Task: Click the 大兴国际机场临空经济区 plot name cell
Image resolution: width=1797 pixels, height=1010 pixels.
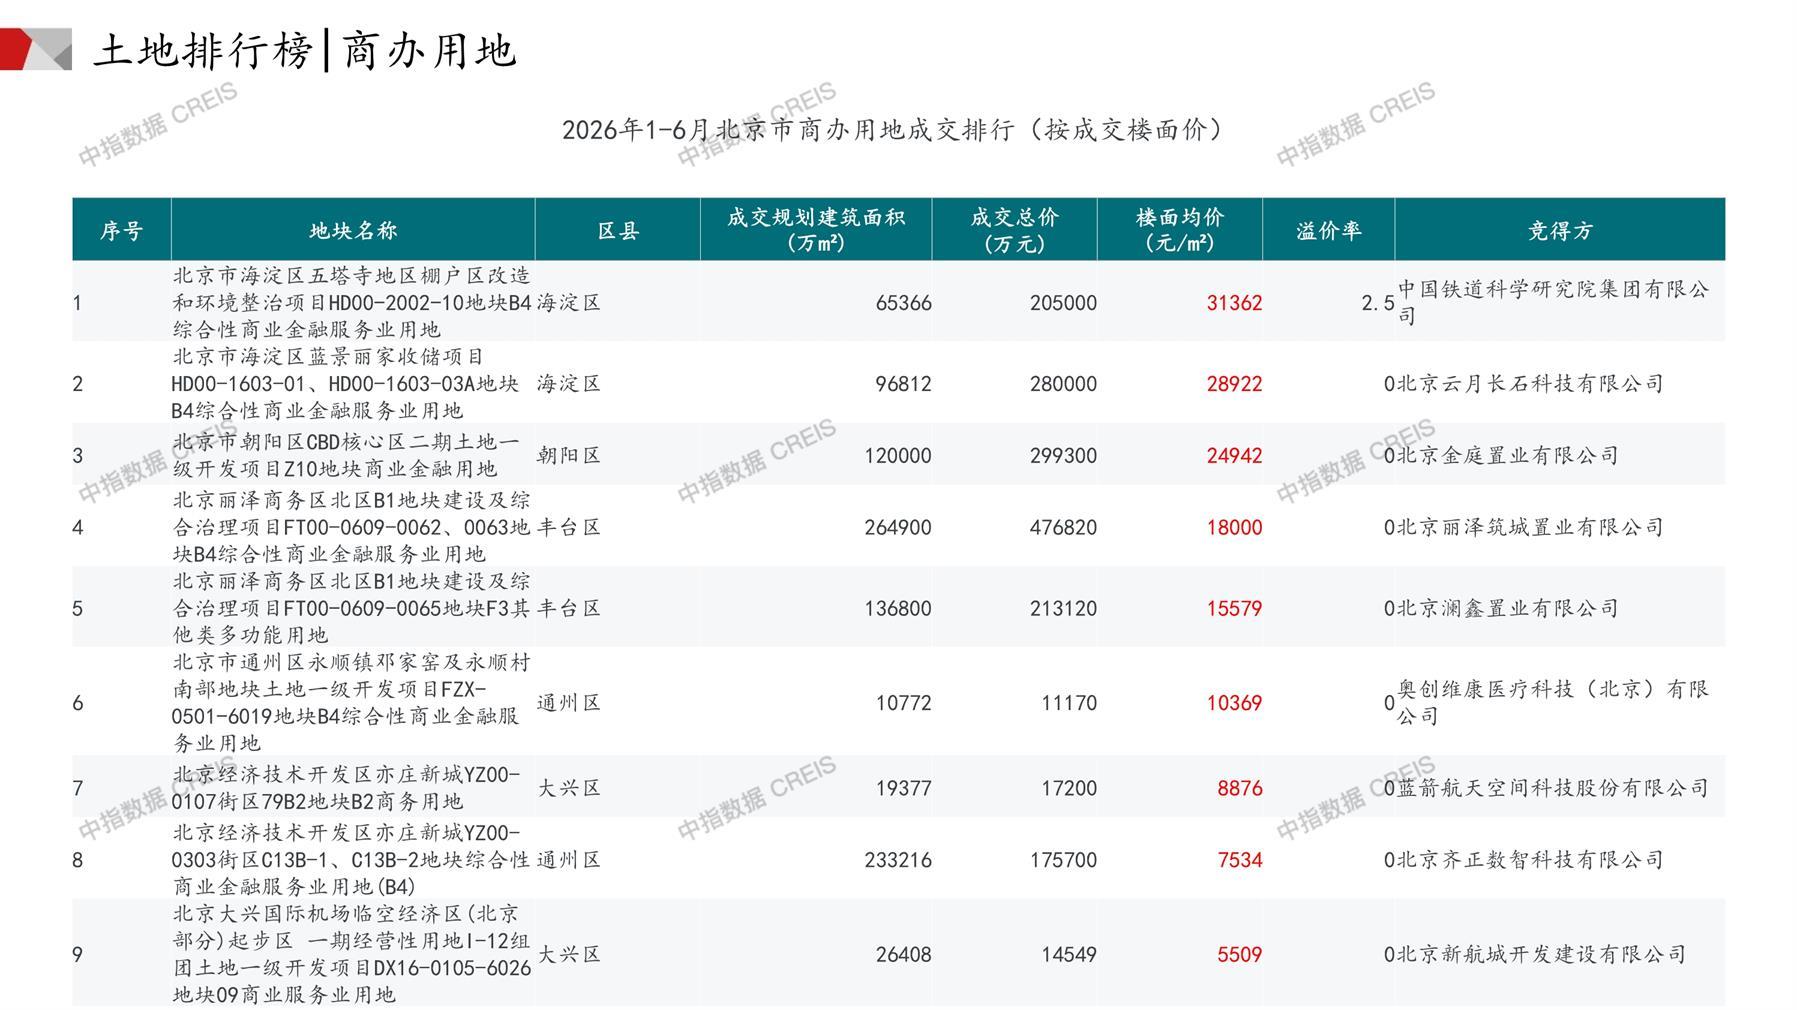Action: click(x=352, y=954)
